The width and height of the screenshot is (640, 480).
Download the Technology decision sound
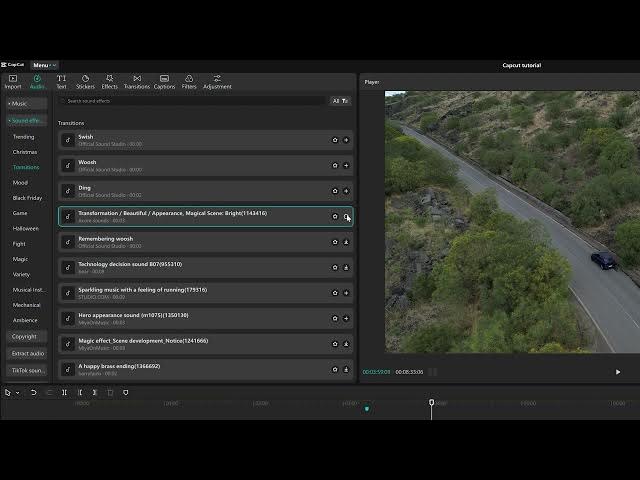[x=346, y=267]
